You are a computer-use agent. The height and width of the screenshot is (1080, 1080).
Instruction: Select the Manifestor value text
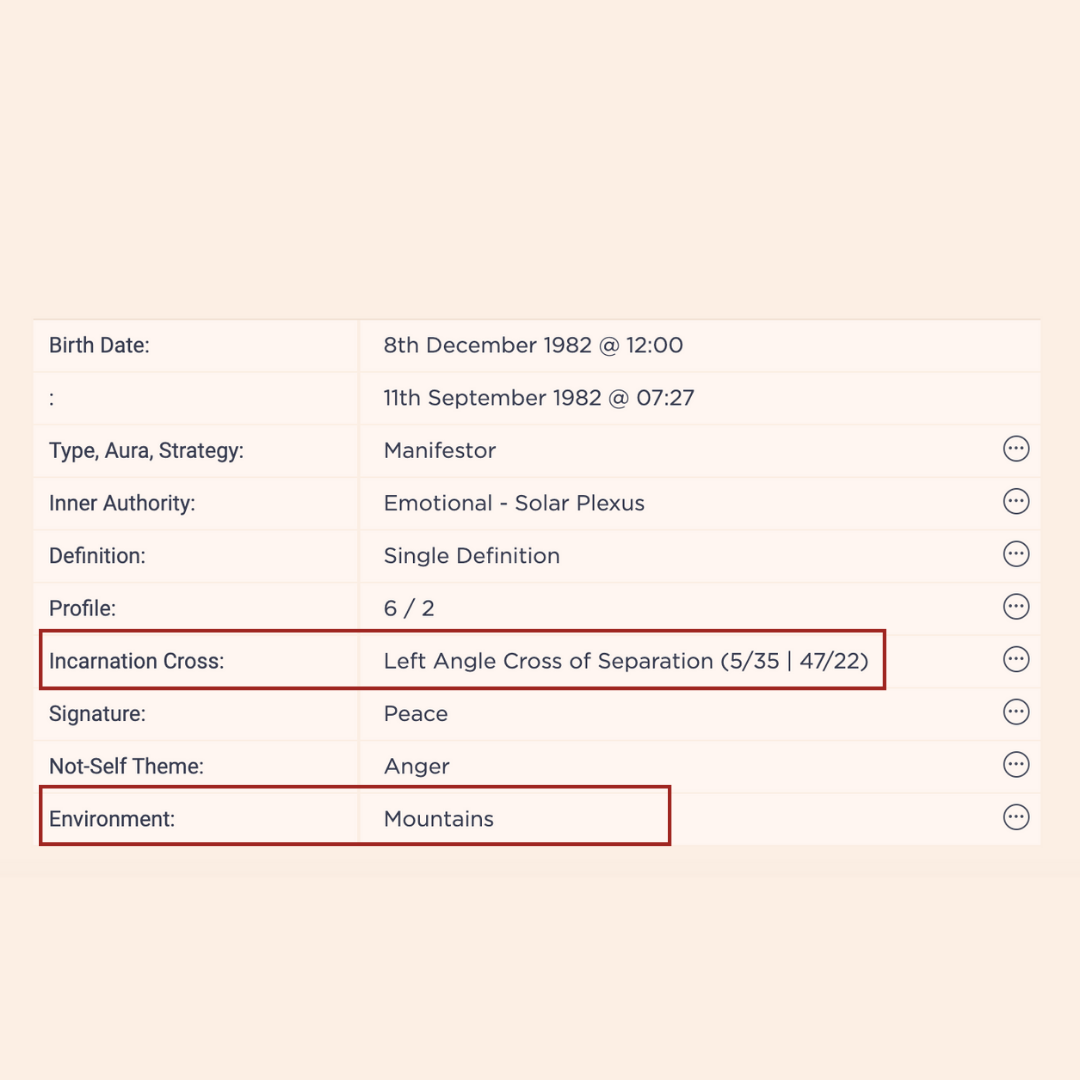[439, 450]
